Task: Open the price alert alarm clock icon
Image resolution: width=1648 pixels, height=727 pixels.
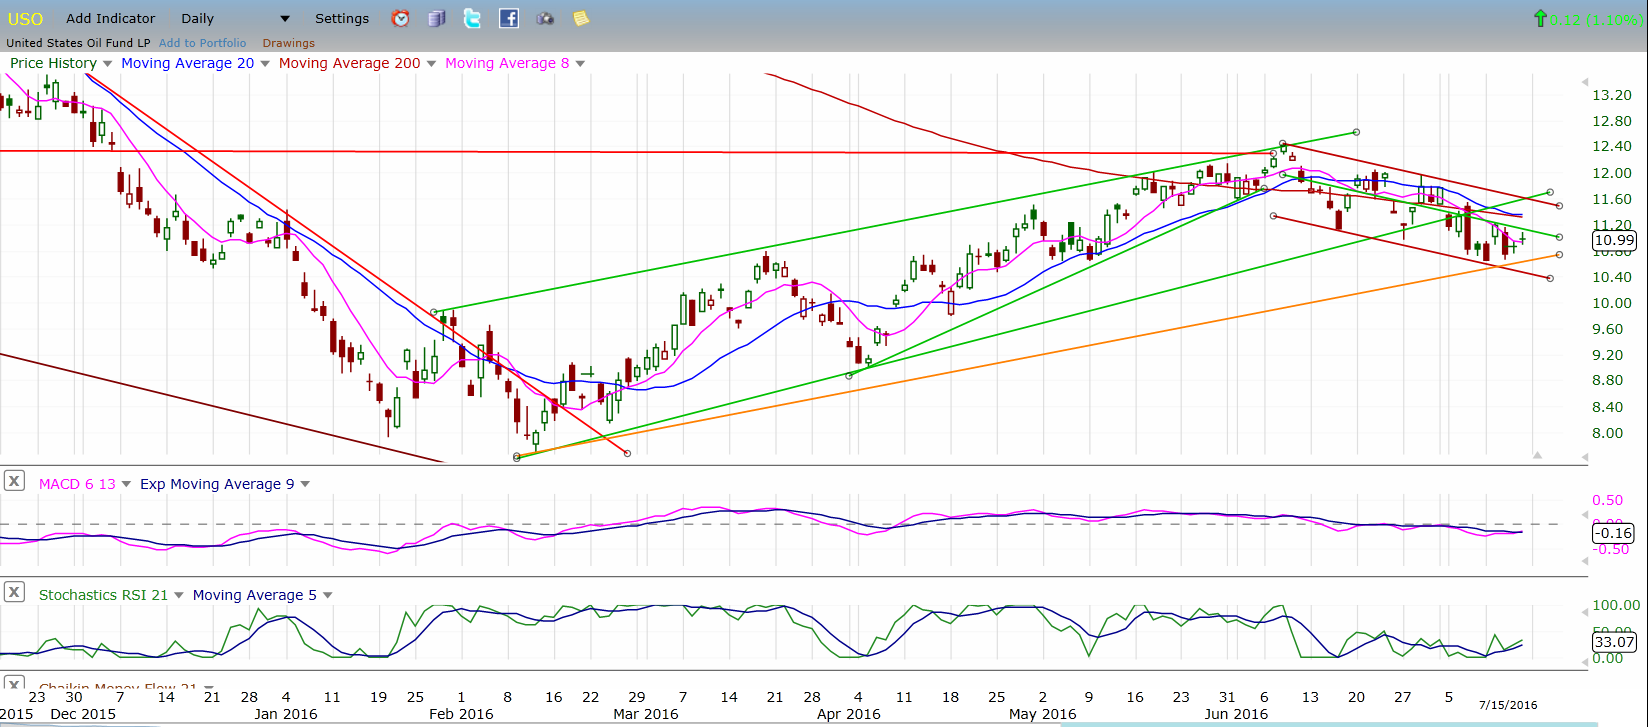Action: click(401, 18)
